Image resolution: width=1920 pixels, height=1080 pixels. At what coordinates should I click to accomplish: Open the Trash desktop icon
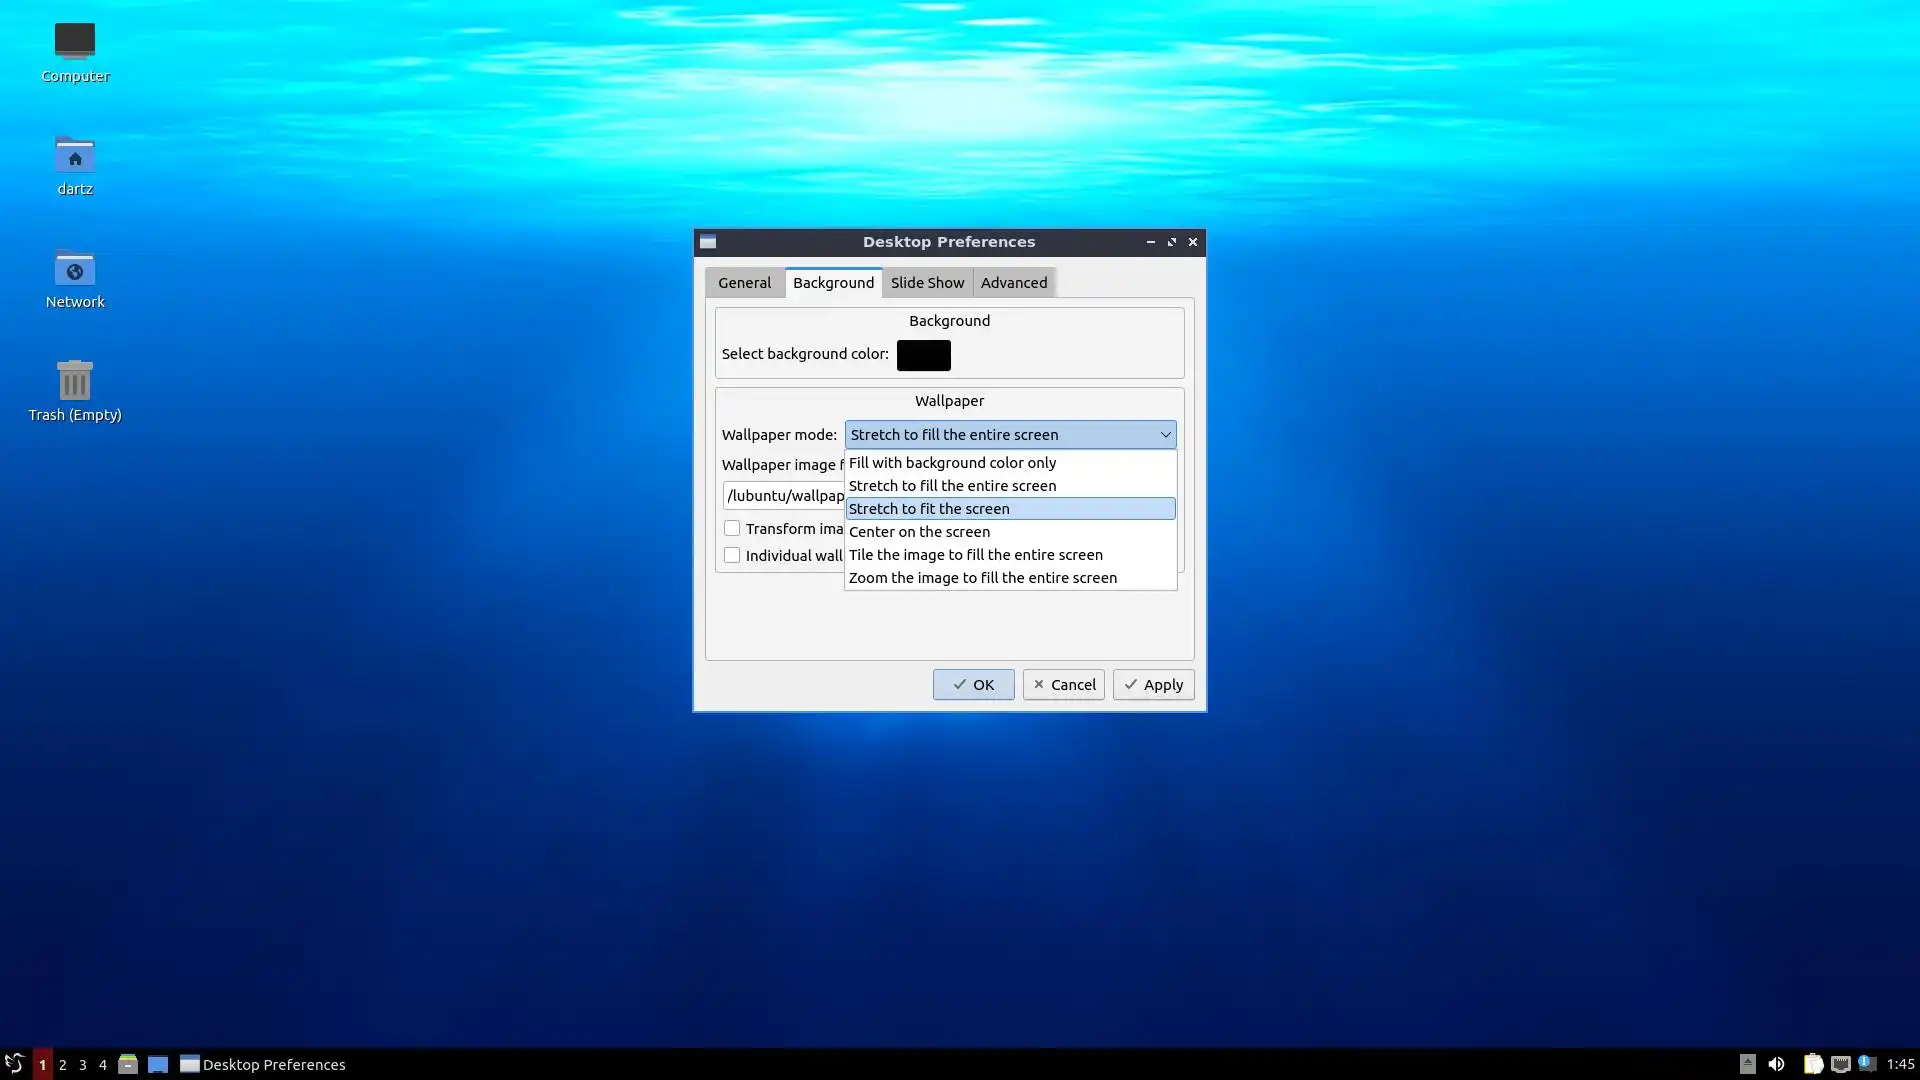click(75, 381)
